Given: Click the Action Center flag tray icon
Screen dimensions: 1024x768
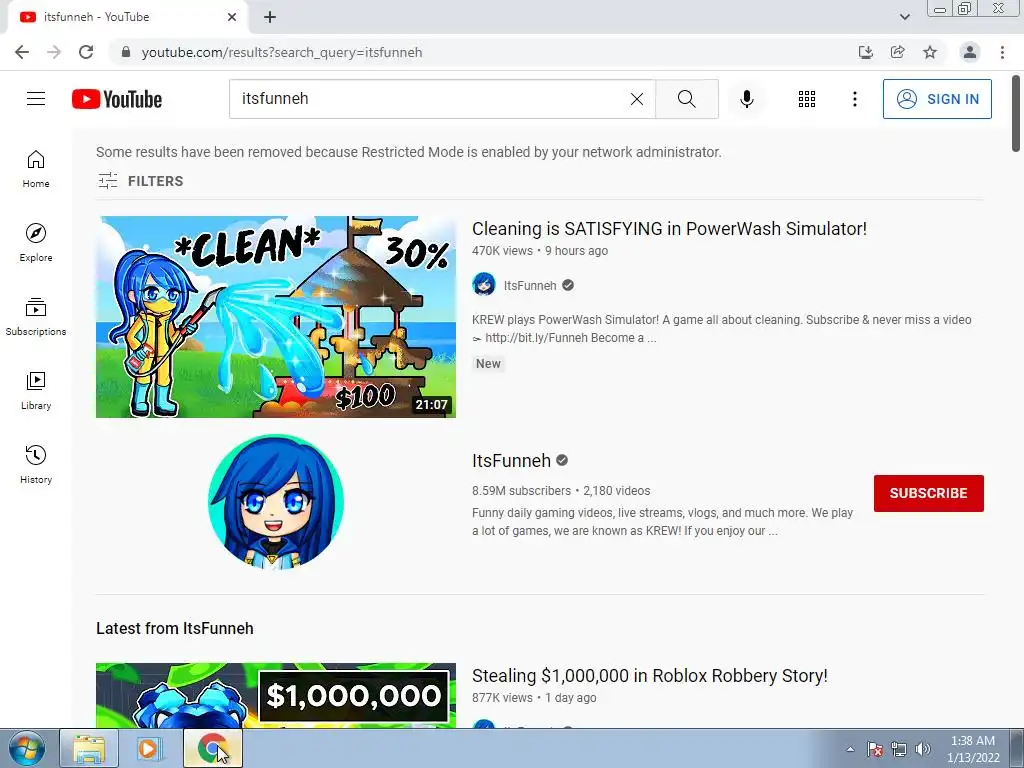Looking at the screenshot, I should (875, 749).
